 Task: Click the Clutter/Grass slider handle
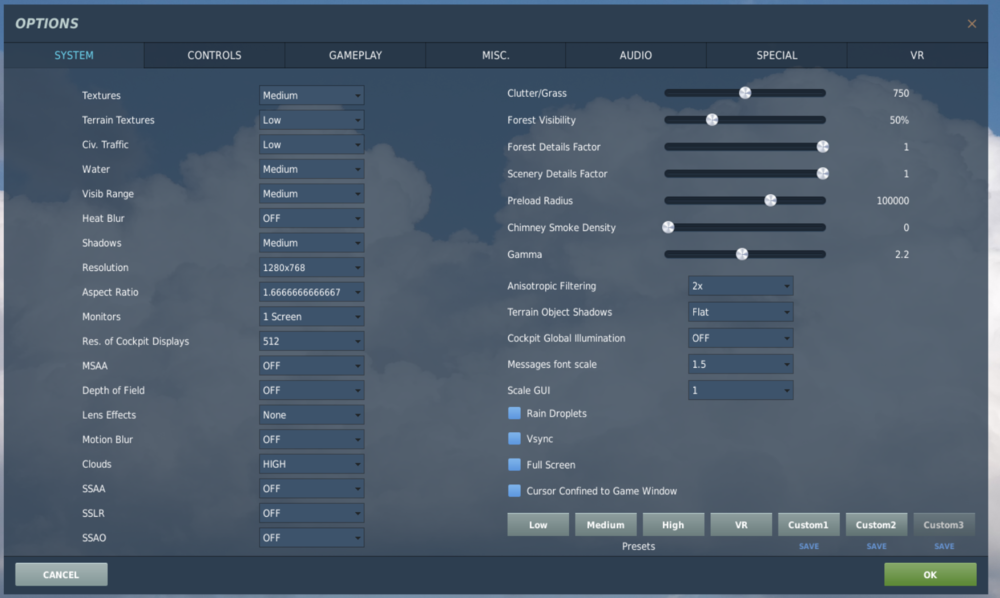point(745,93)
